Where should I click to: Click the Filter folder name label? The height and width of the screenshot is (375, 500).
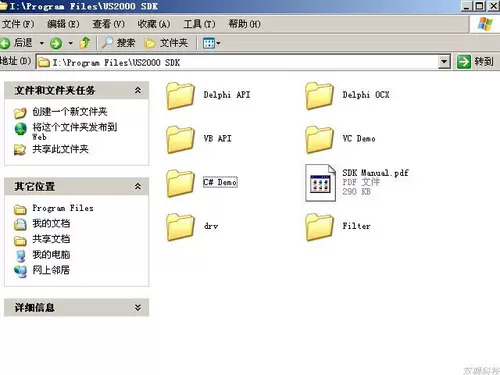(356, 226)
